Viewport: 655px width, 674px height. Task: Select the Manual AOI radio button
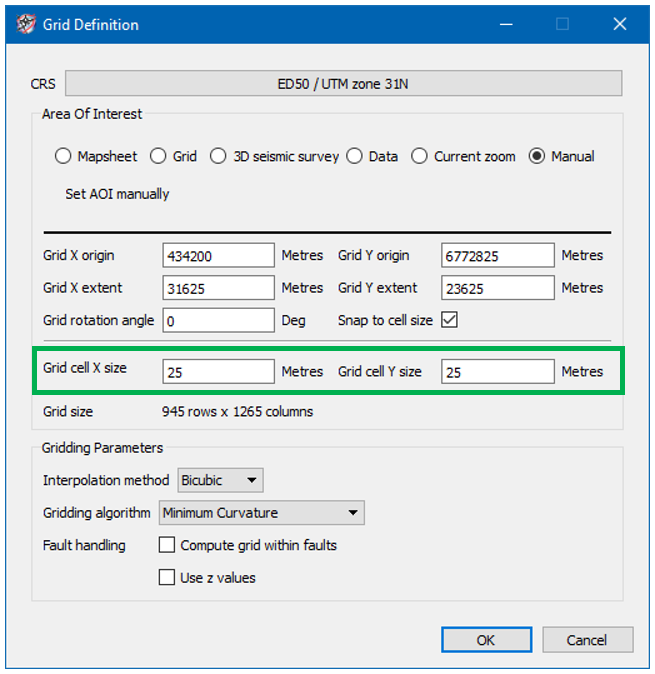click(x=538, y=156)
